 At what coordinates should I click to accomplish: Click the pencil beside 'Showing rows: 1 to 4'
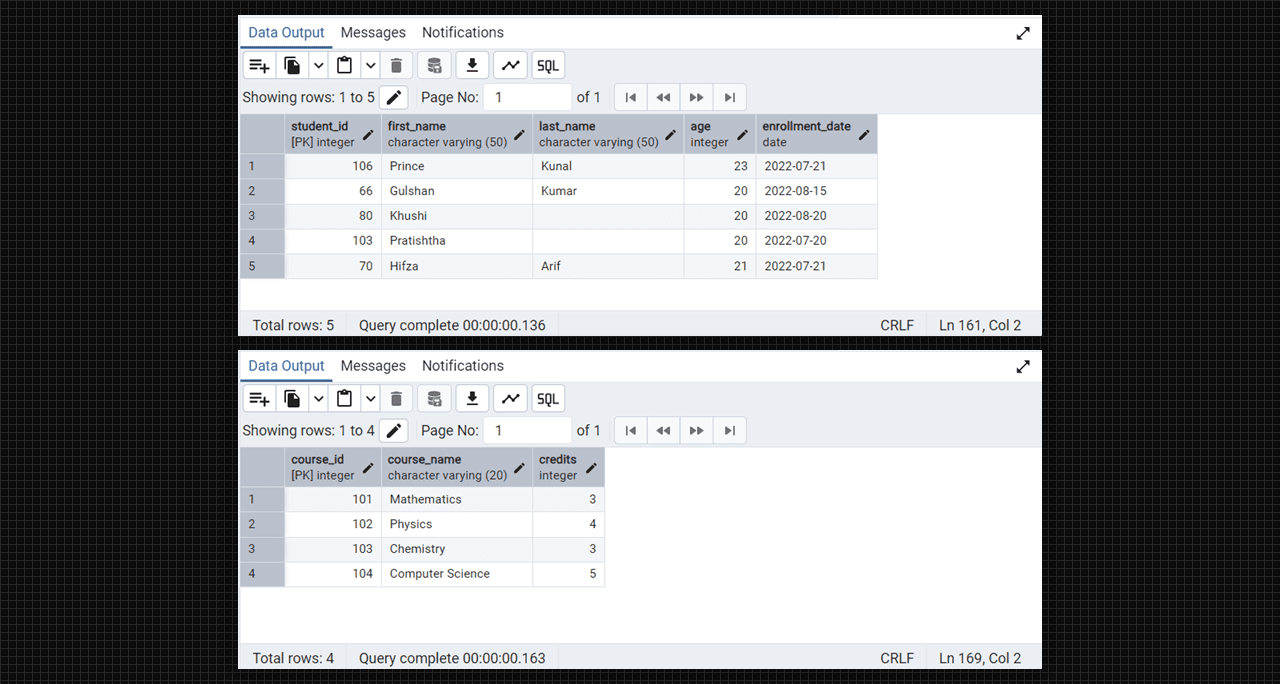pyautogui.click(x=394, y=430)
